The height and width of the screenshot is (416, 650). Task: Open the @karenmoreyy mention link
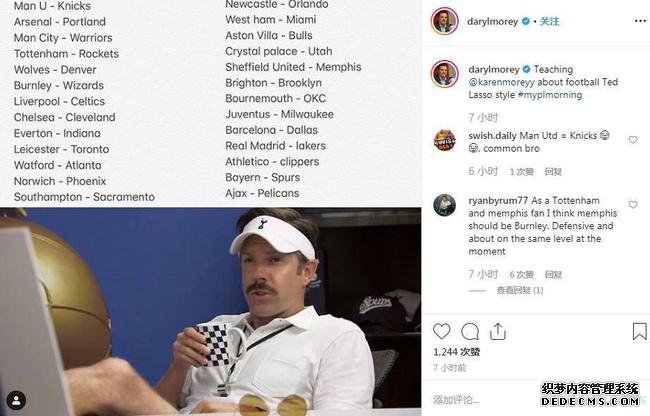(502, 82)
